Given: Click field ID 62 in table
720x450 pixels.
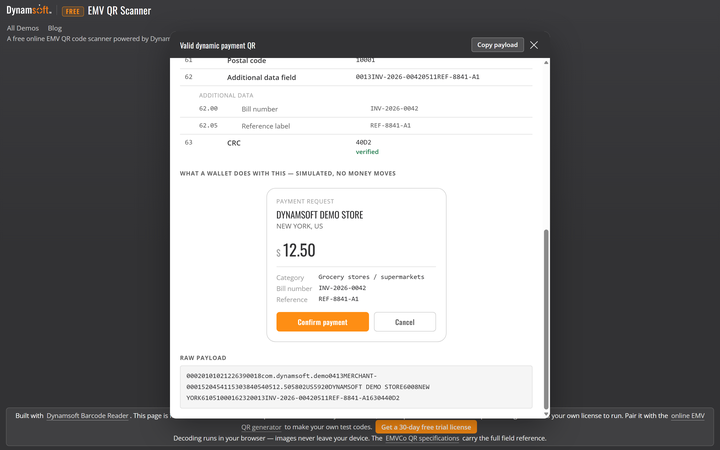Looking at the screenshot, I should click(x=188, y=77).
